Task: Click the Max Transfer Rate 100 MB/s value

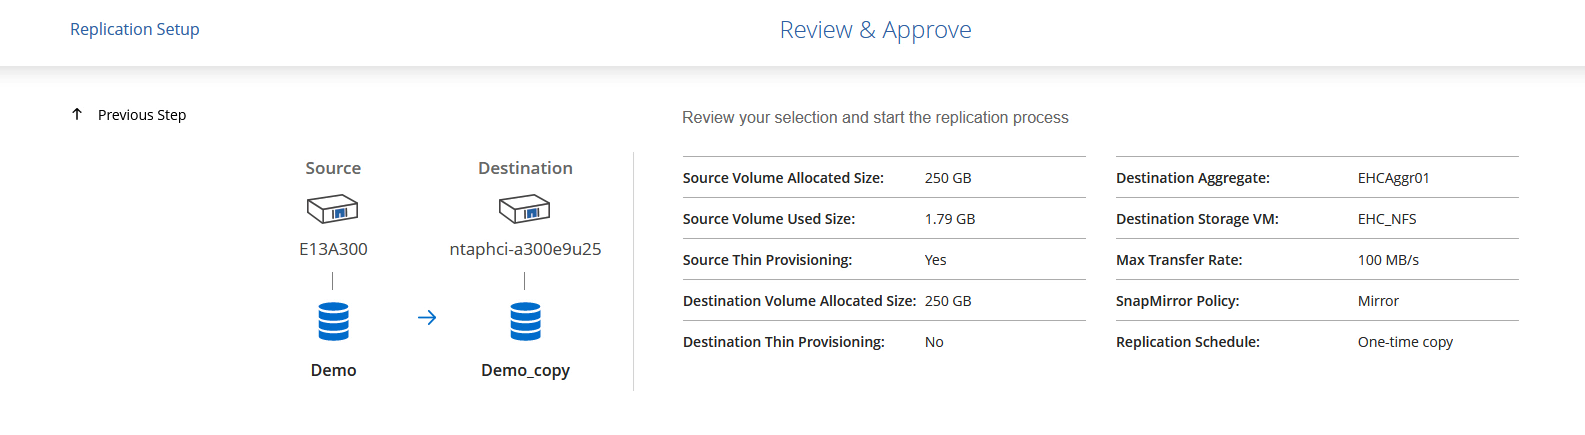Action: point(1388,260)
